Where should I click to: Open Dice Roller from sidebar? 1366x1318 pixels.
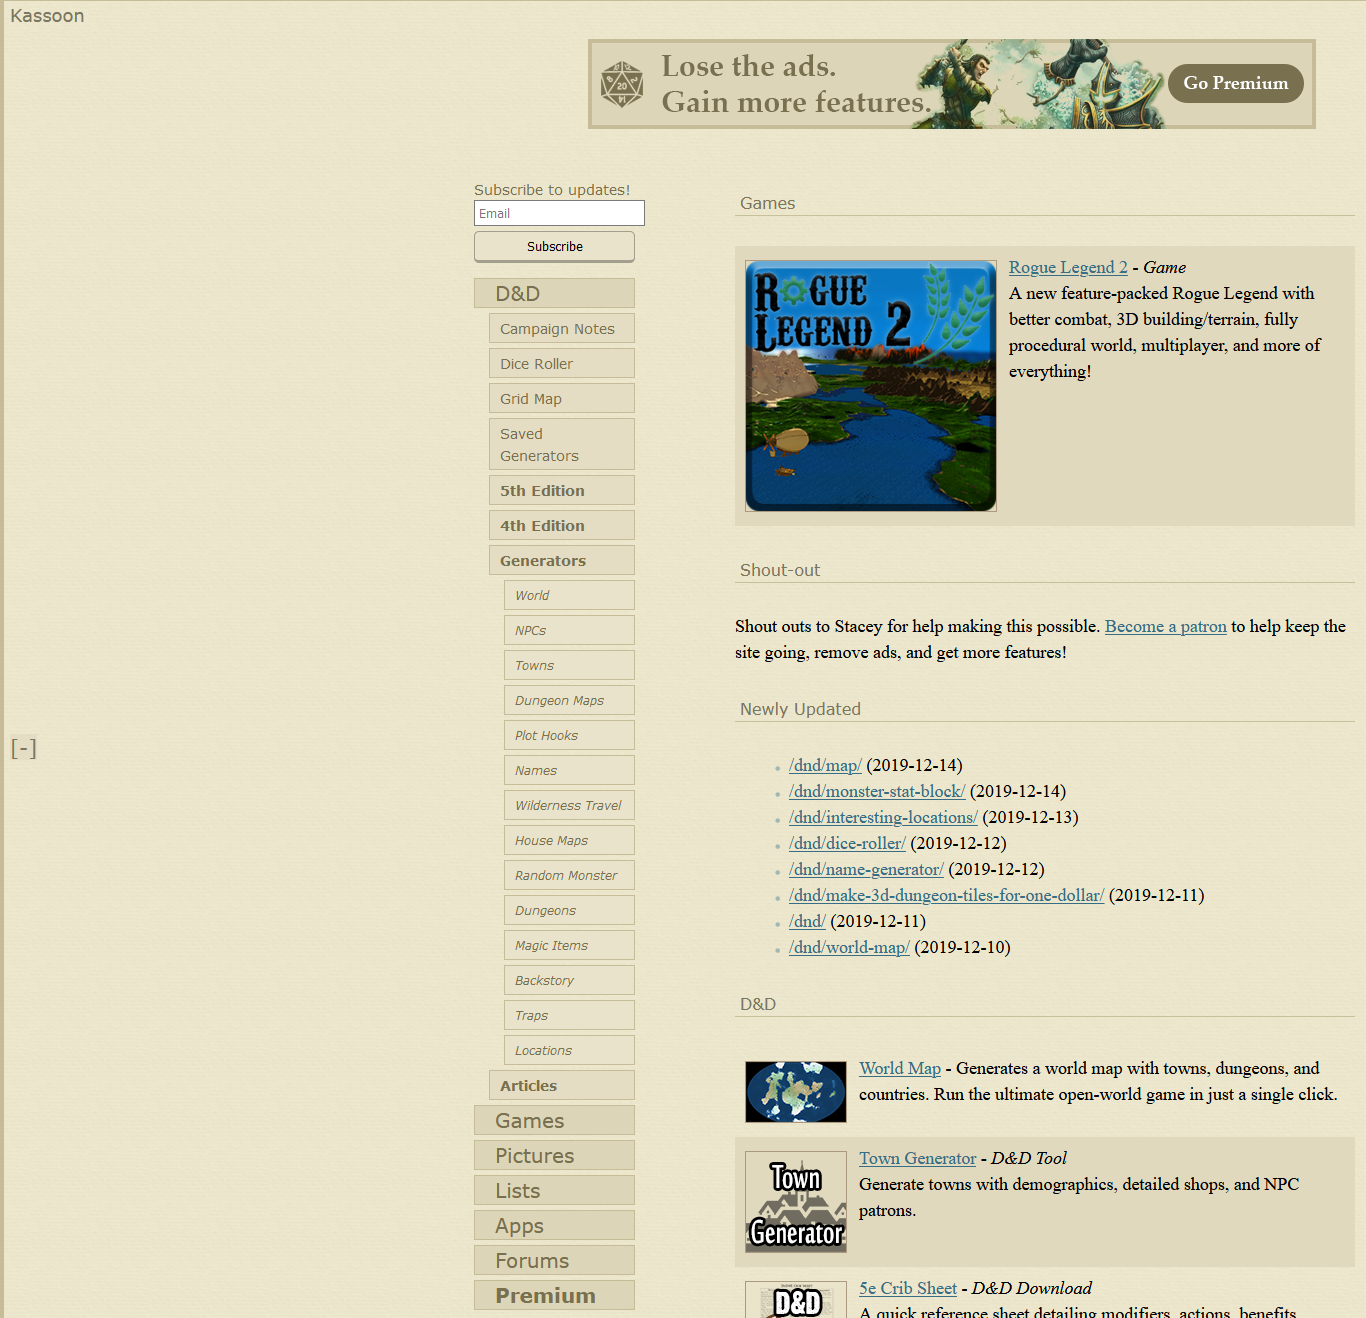(x=561, y=364)
